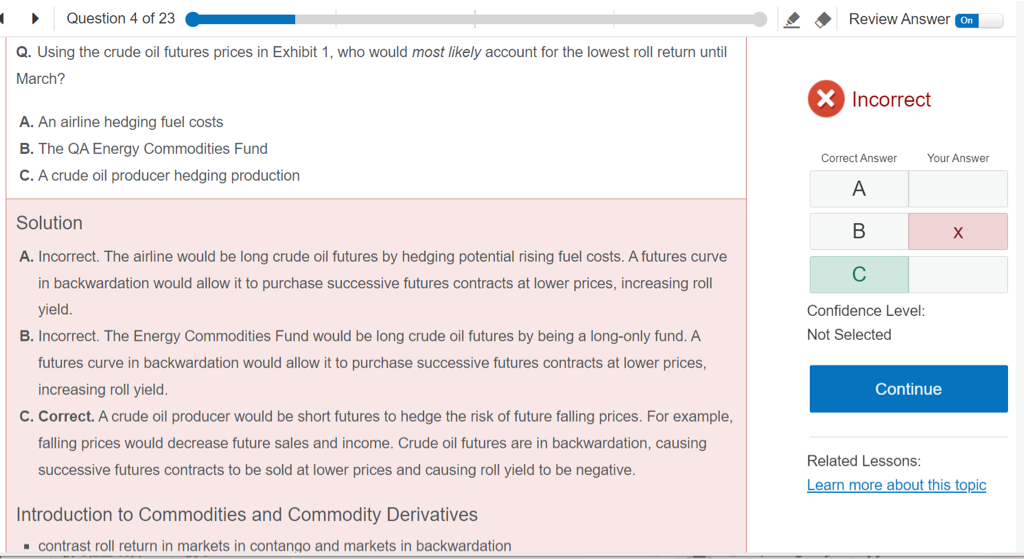Toggle the Review Answer switch
Screen dimensions: 1024x559
pyautogui.click(x=978, y=20)
